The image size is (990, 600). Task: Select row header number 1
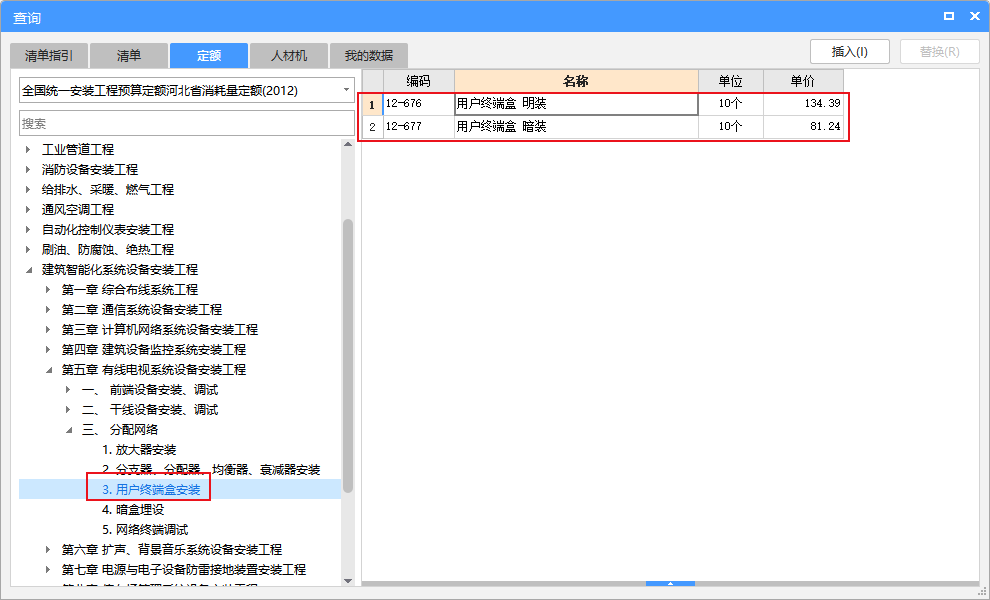pyautogui.click(x=373, y=104)
